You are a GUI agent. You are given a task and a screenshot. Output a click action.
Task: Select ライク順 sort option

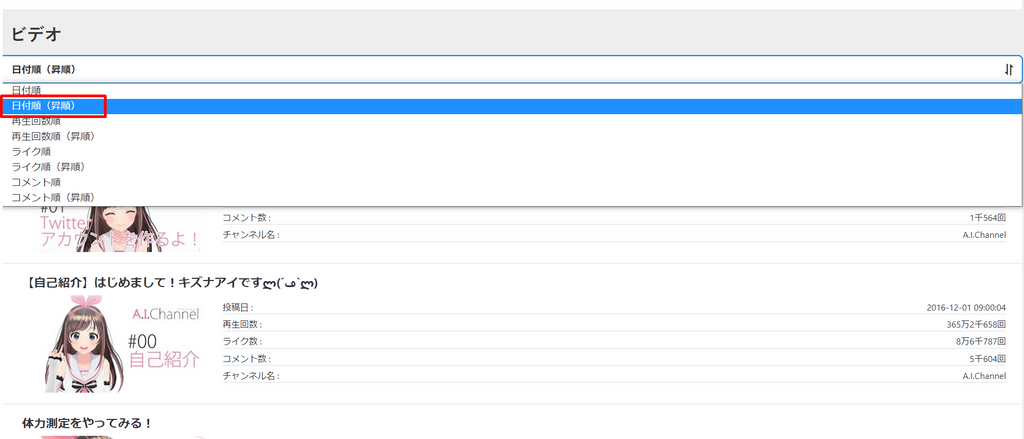(x=32, y=151)
